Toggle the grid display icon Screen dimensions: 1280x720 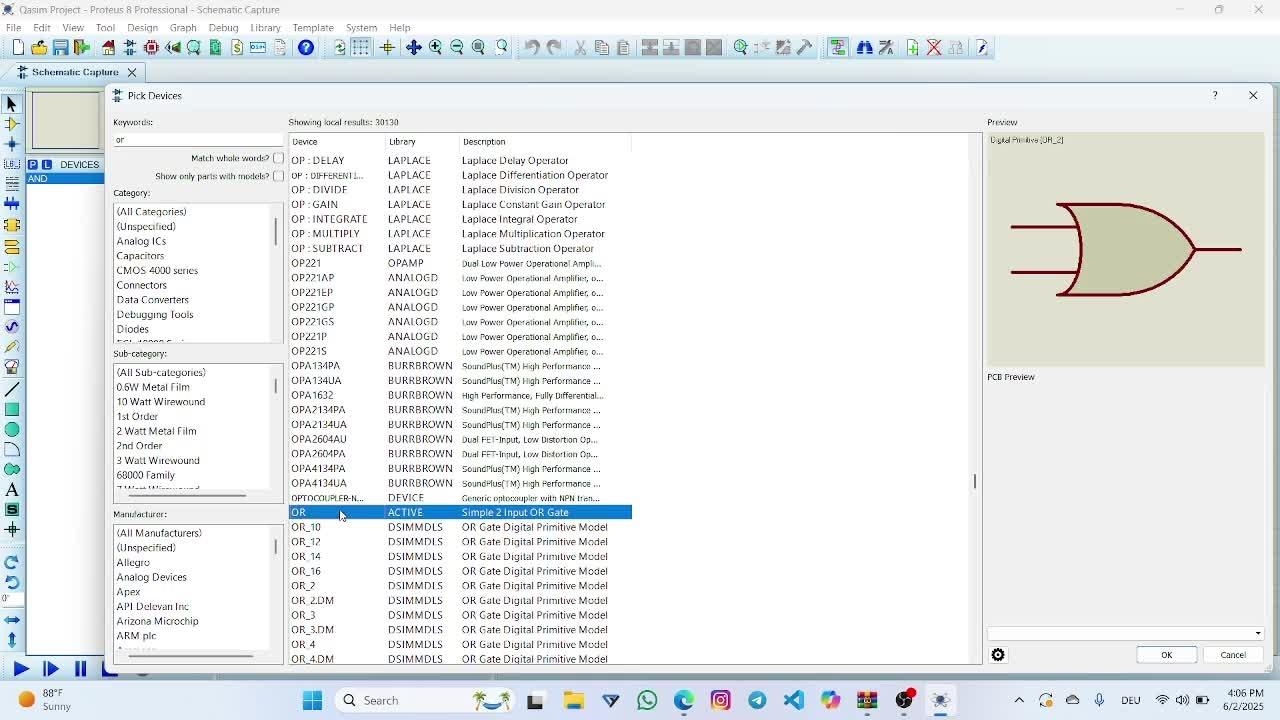click(x=361, y=47)
